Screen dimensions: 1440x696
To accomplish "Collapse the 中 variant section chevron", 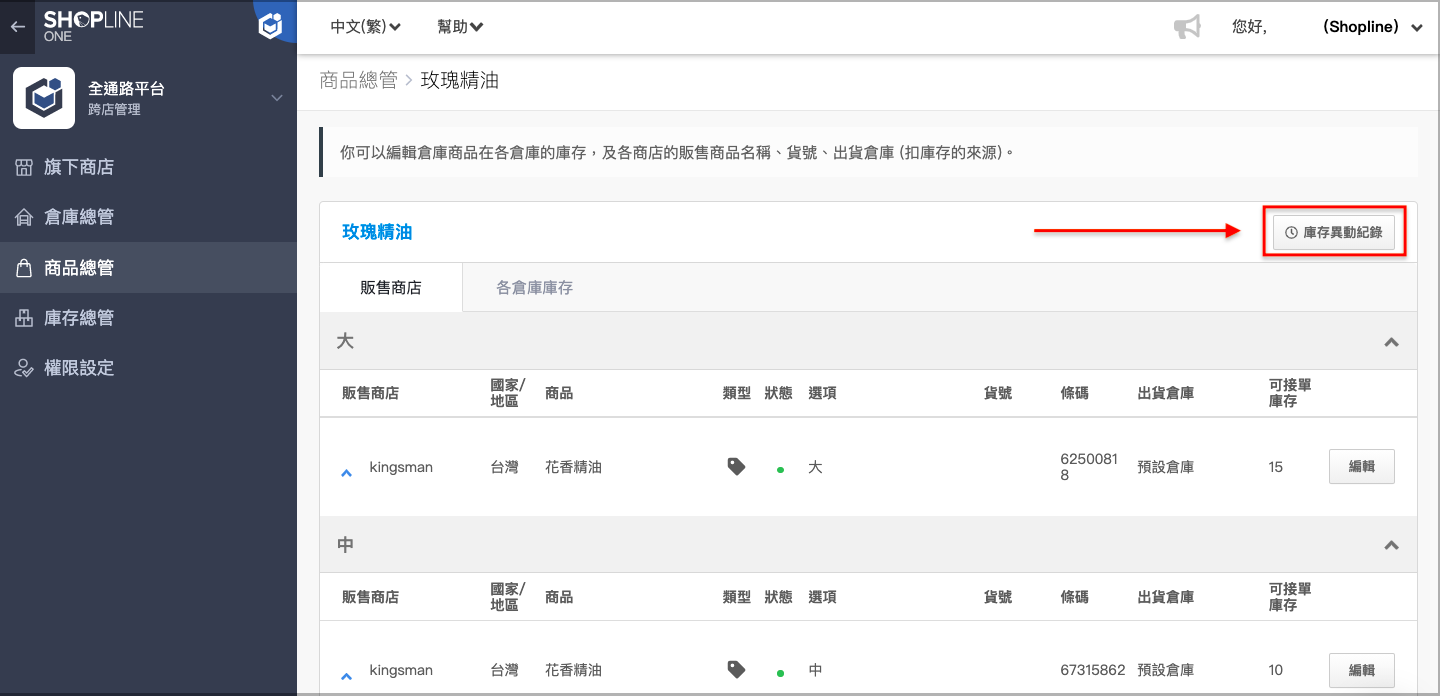I will pyautogui.click(x=1390, y=546).
